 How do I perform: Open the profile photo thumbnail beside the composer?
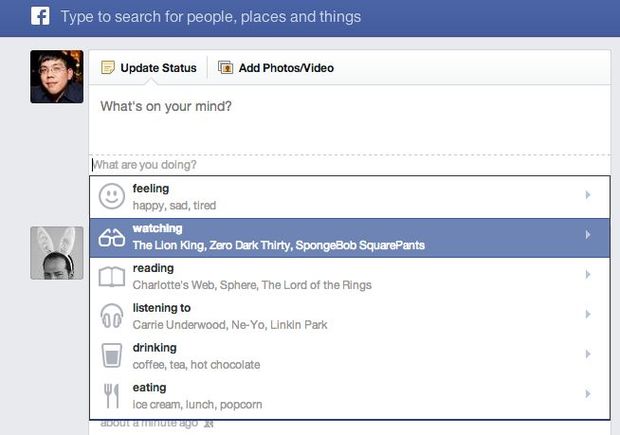click(x=57, y=77)
